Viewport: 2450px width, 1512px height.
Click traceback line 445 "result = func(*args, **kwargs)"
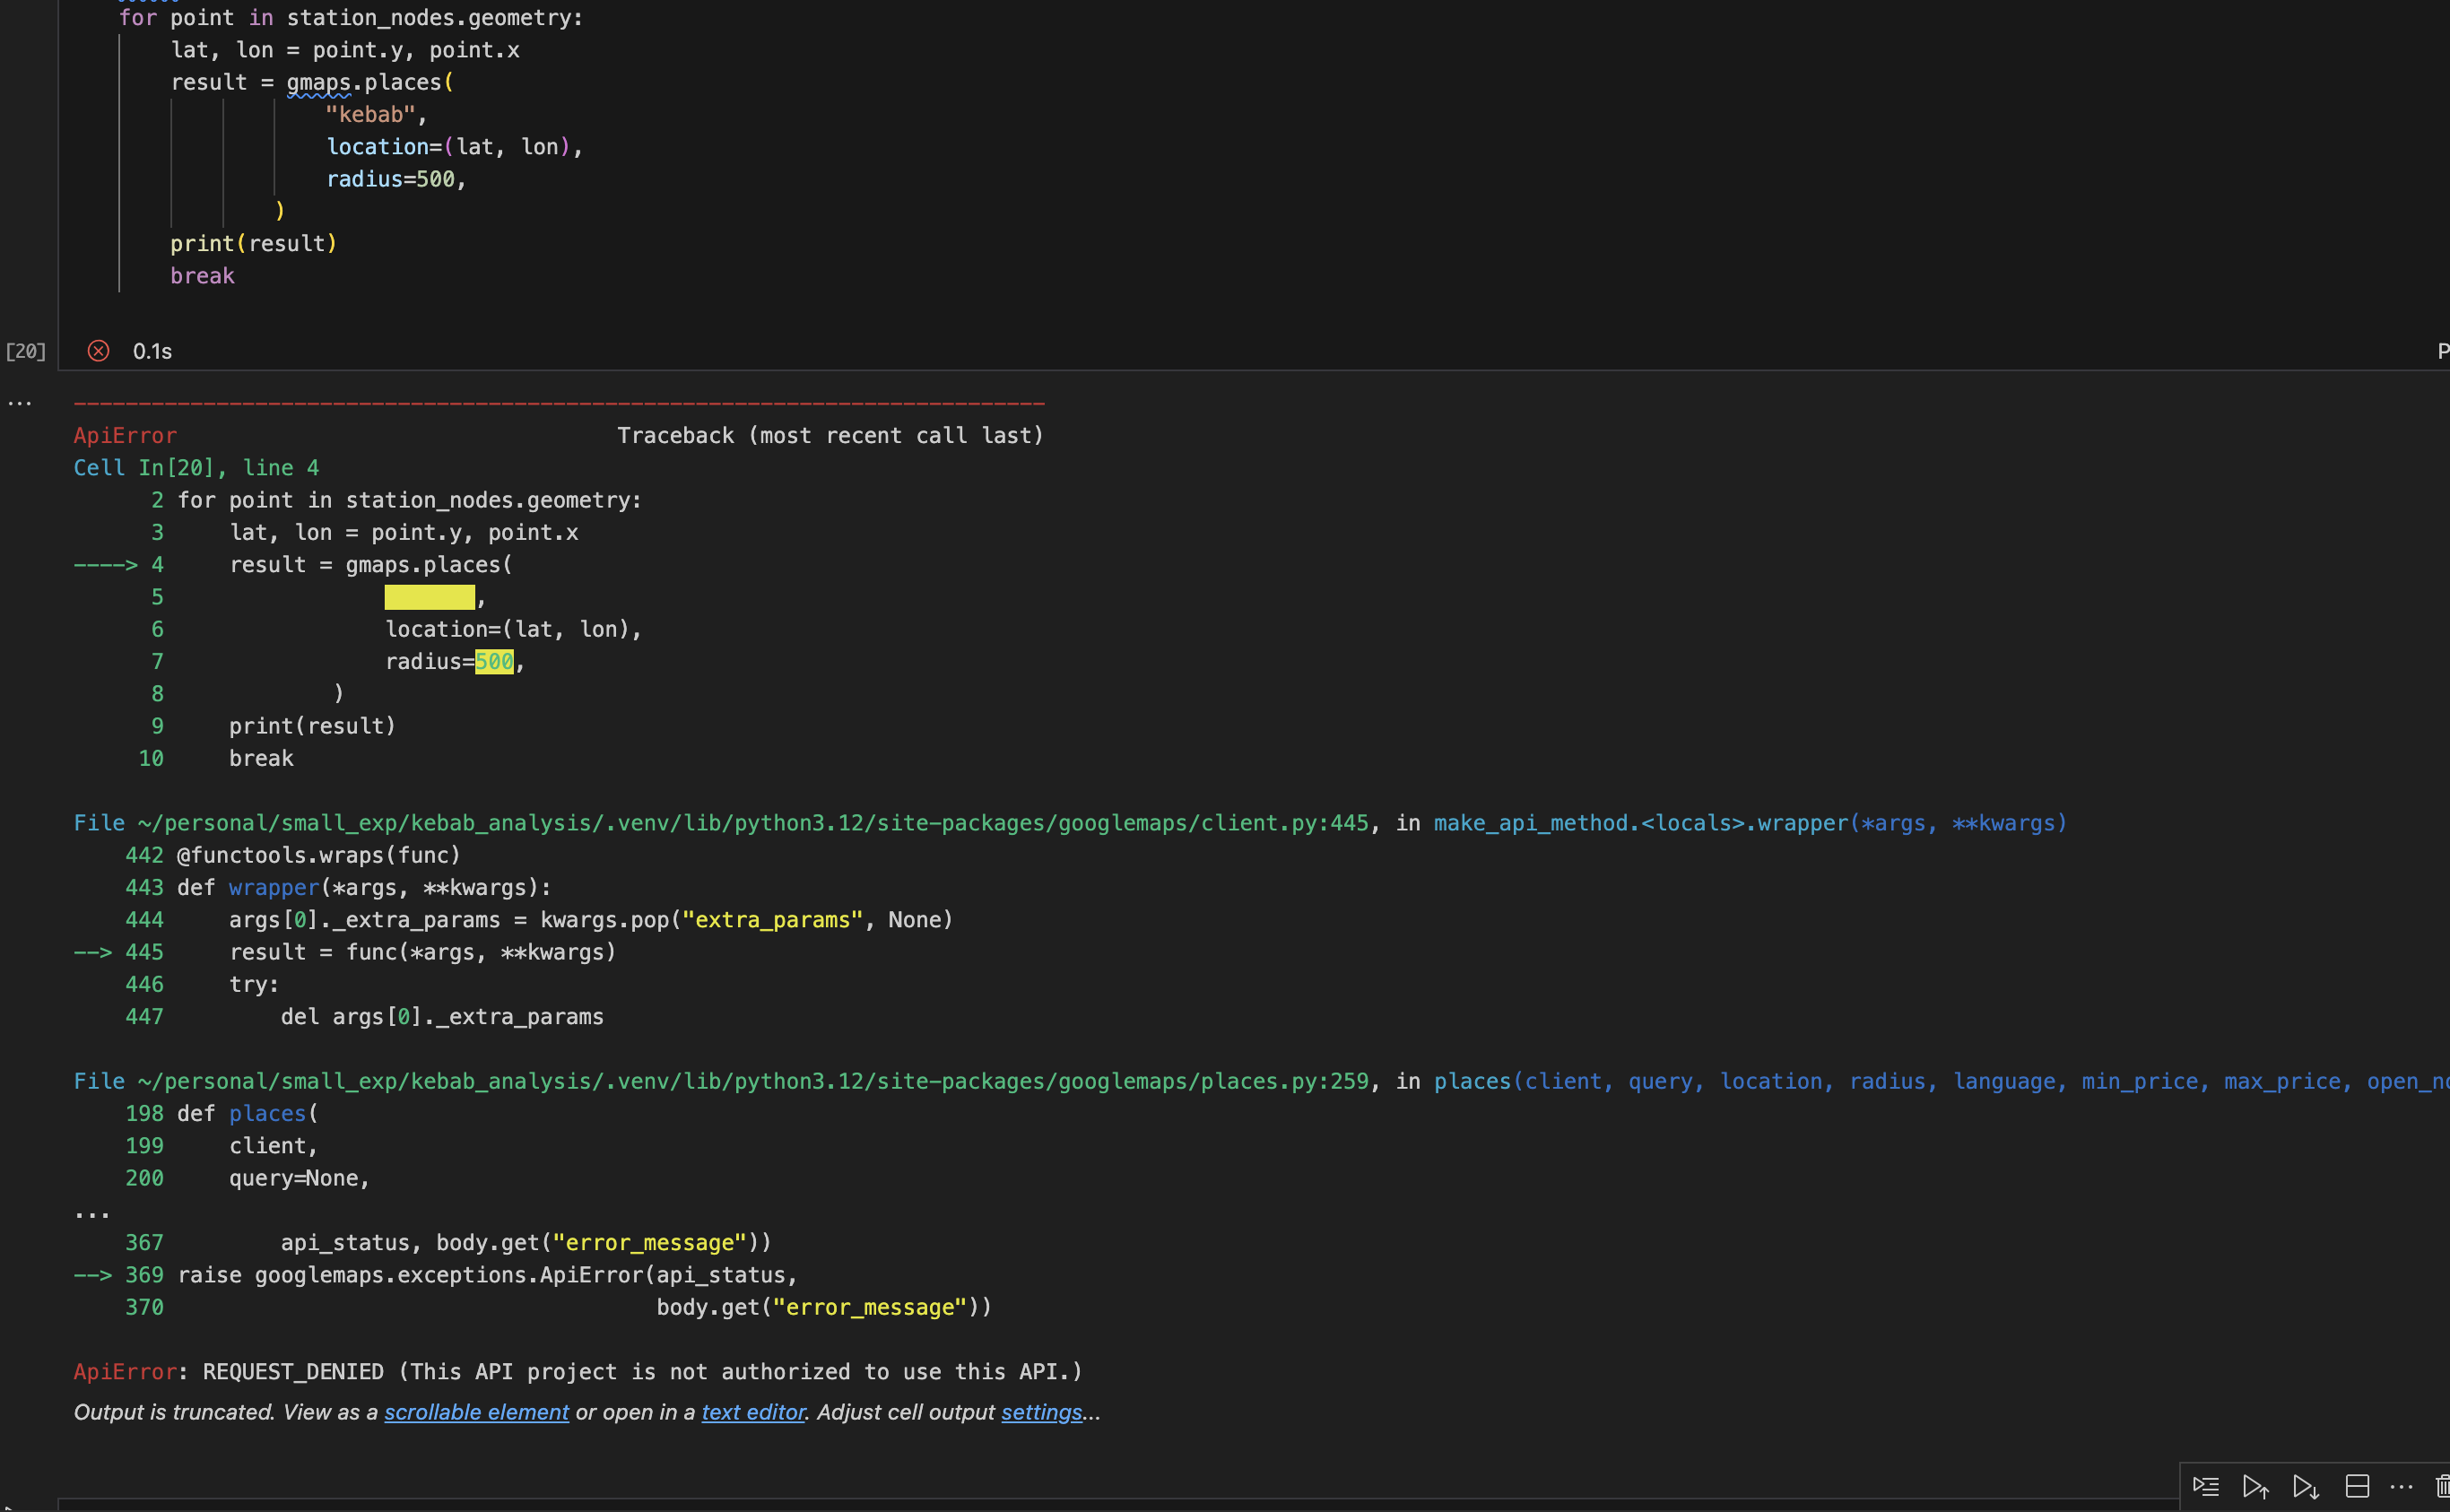click(x=422, y=952)
